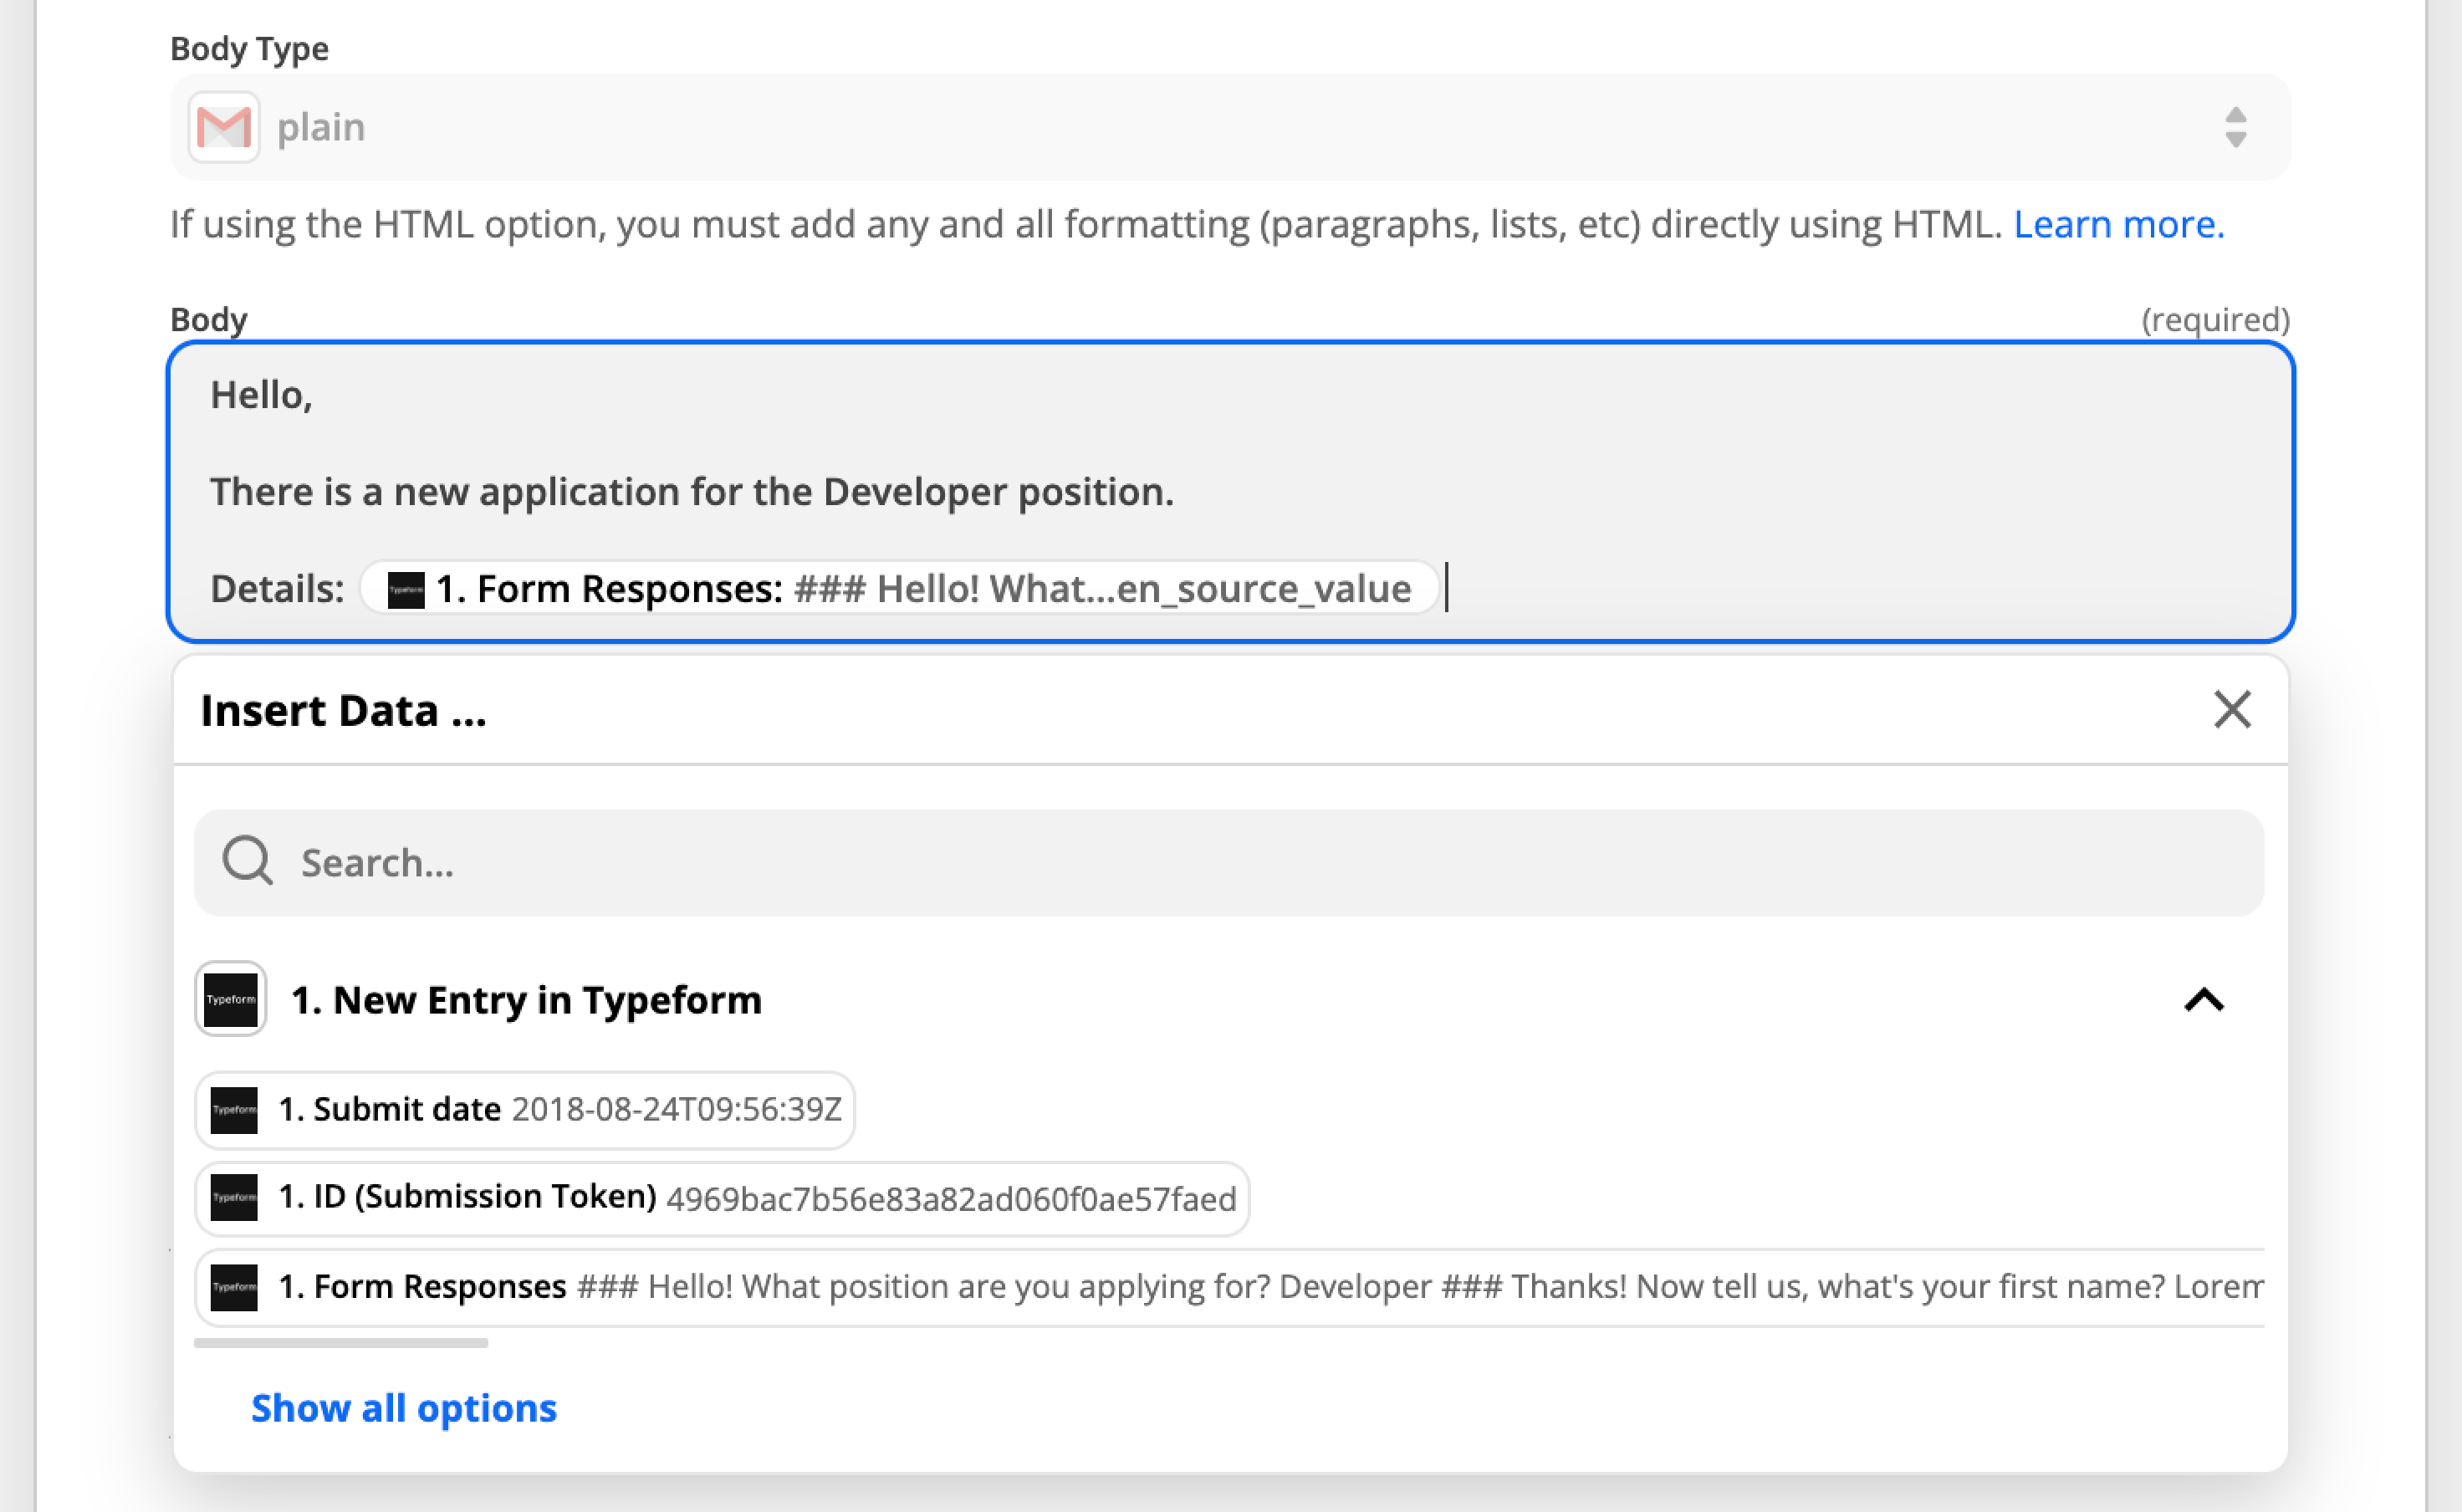Image resolution: width=2462 pixels, height=1512 pixels.
Task: Click Show all options link
Action: pyautogui.click(x=404, y=1408)
